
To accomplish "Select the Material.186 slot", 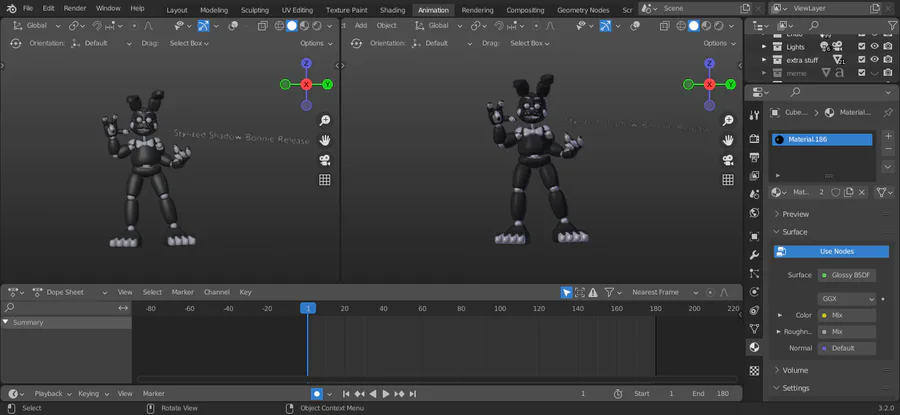I will (822, 139).
